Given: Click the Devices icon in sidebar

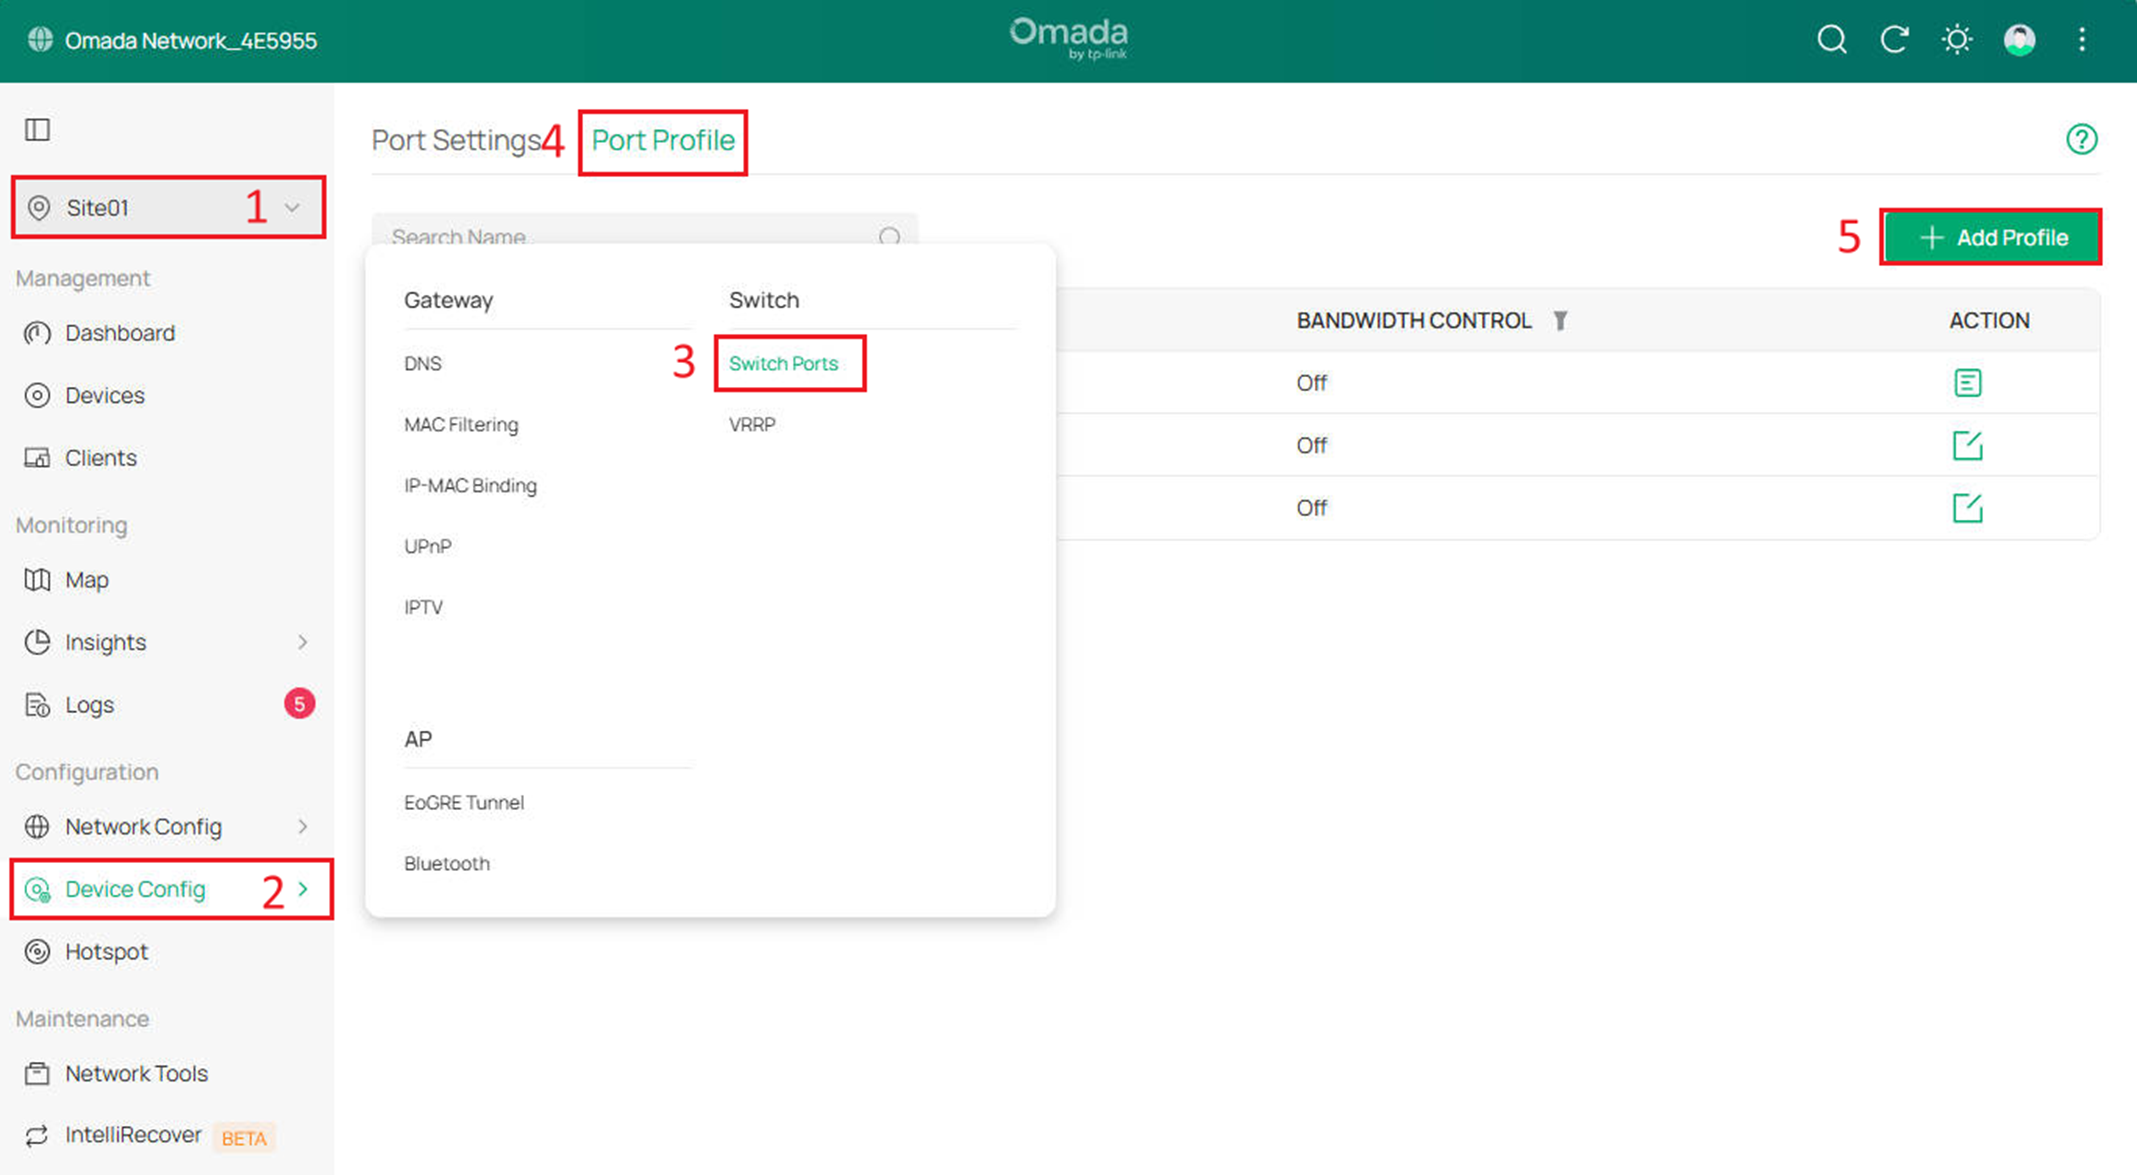Looking at the screenshot, I should (x=37, y=395).
